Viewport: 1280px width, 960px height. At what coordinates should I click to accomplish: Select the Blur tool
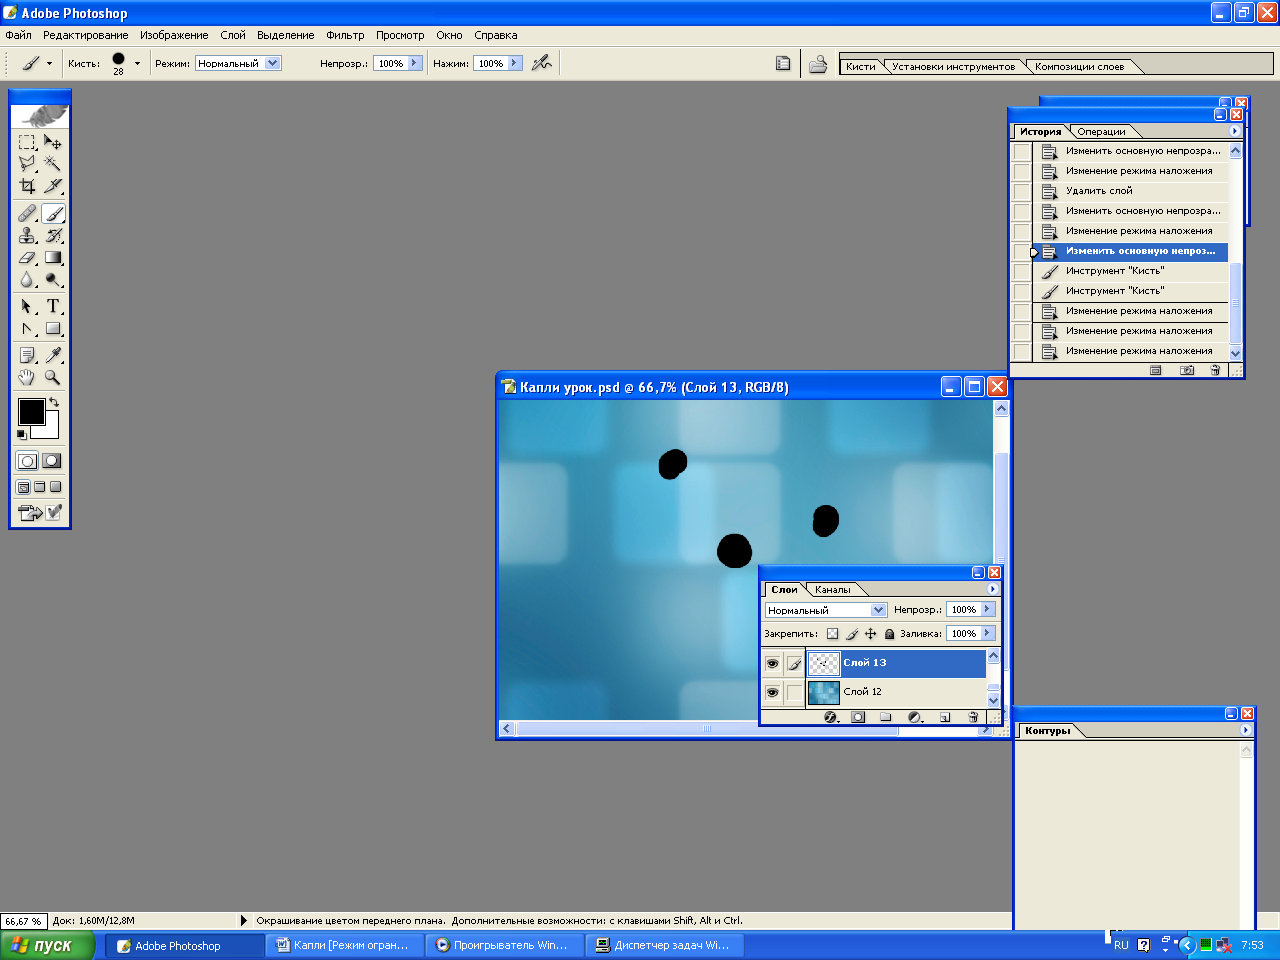(x=27, y=280)
